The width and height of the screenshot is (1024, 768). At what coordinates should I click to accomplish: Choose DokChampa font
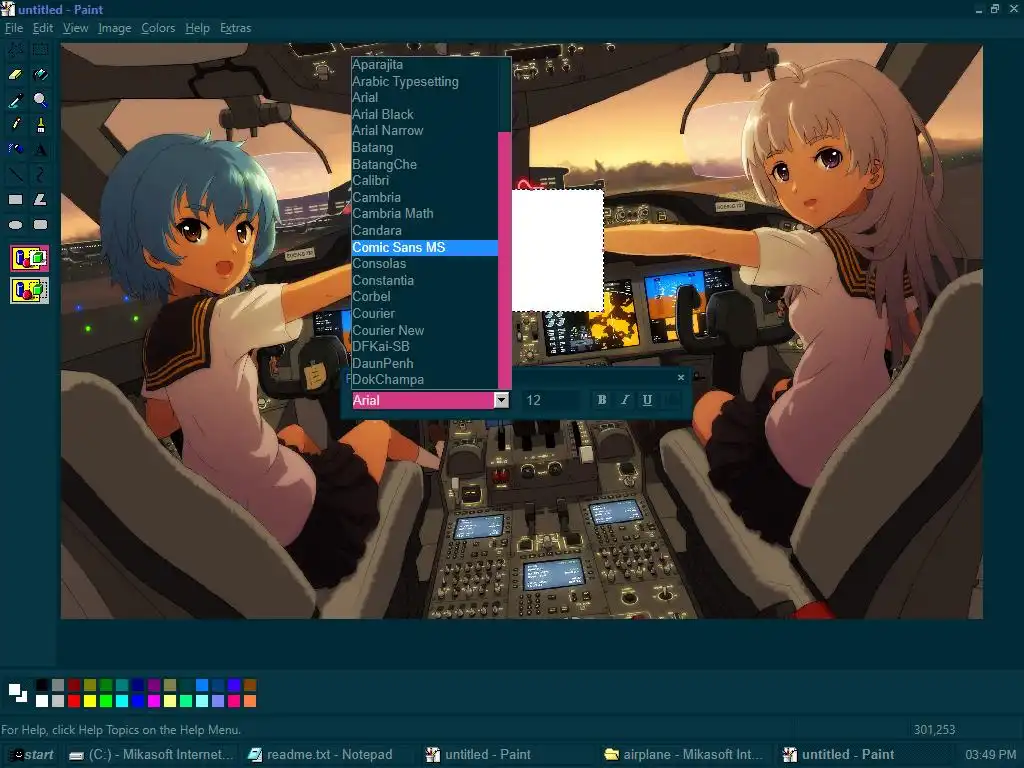[424, 379]
